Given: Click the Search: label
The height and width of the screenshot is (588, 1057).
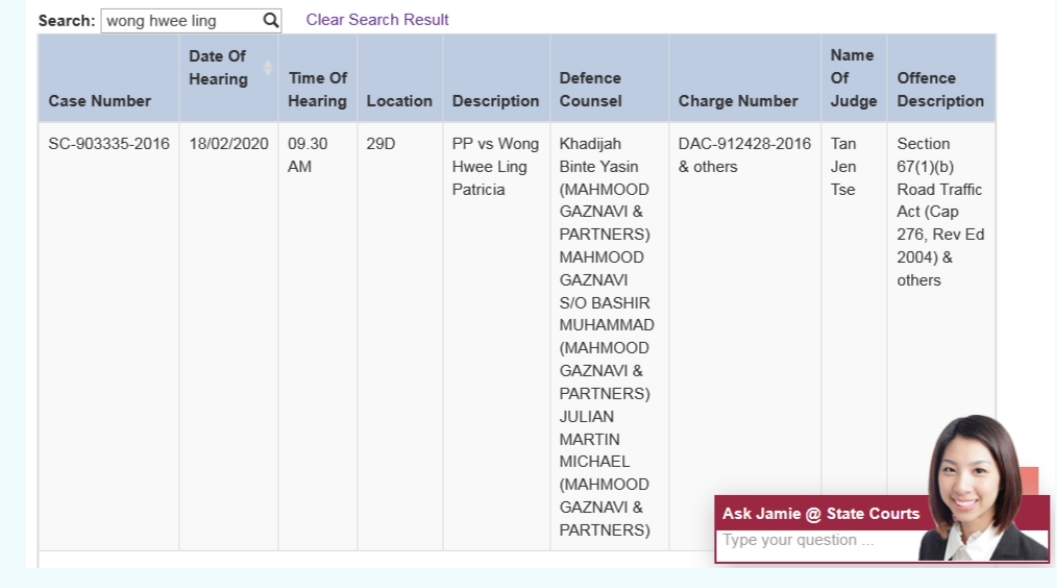Looking at the screenshot, I should click(66, 21).
